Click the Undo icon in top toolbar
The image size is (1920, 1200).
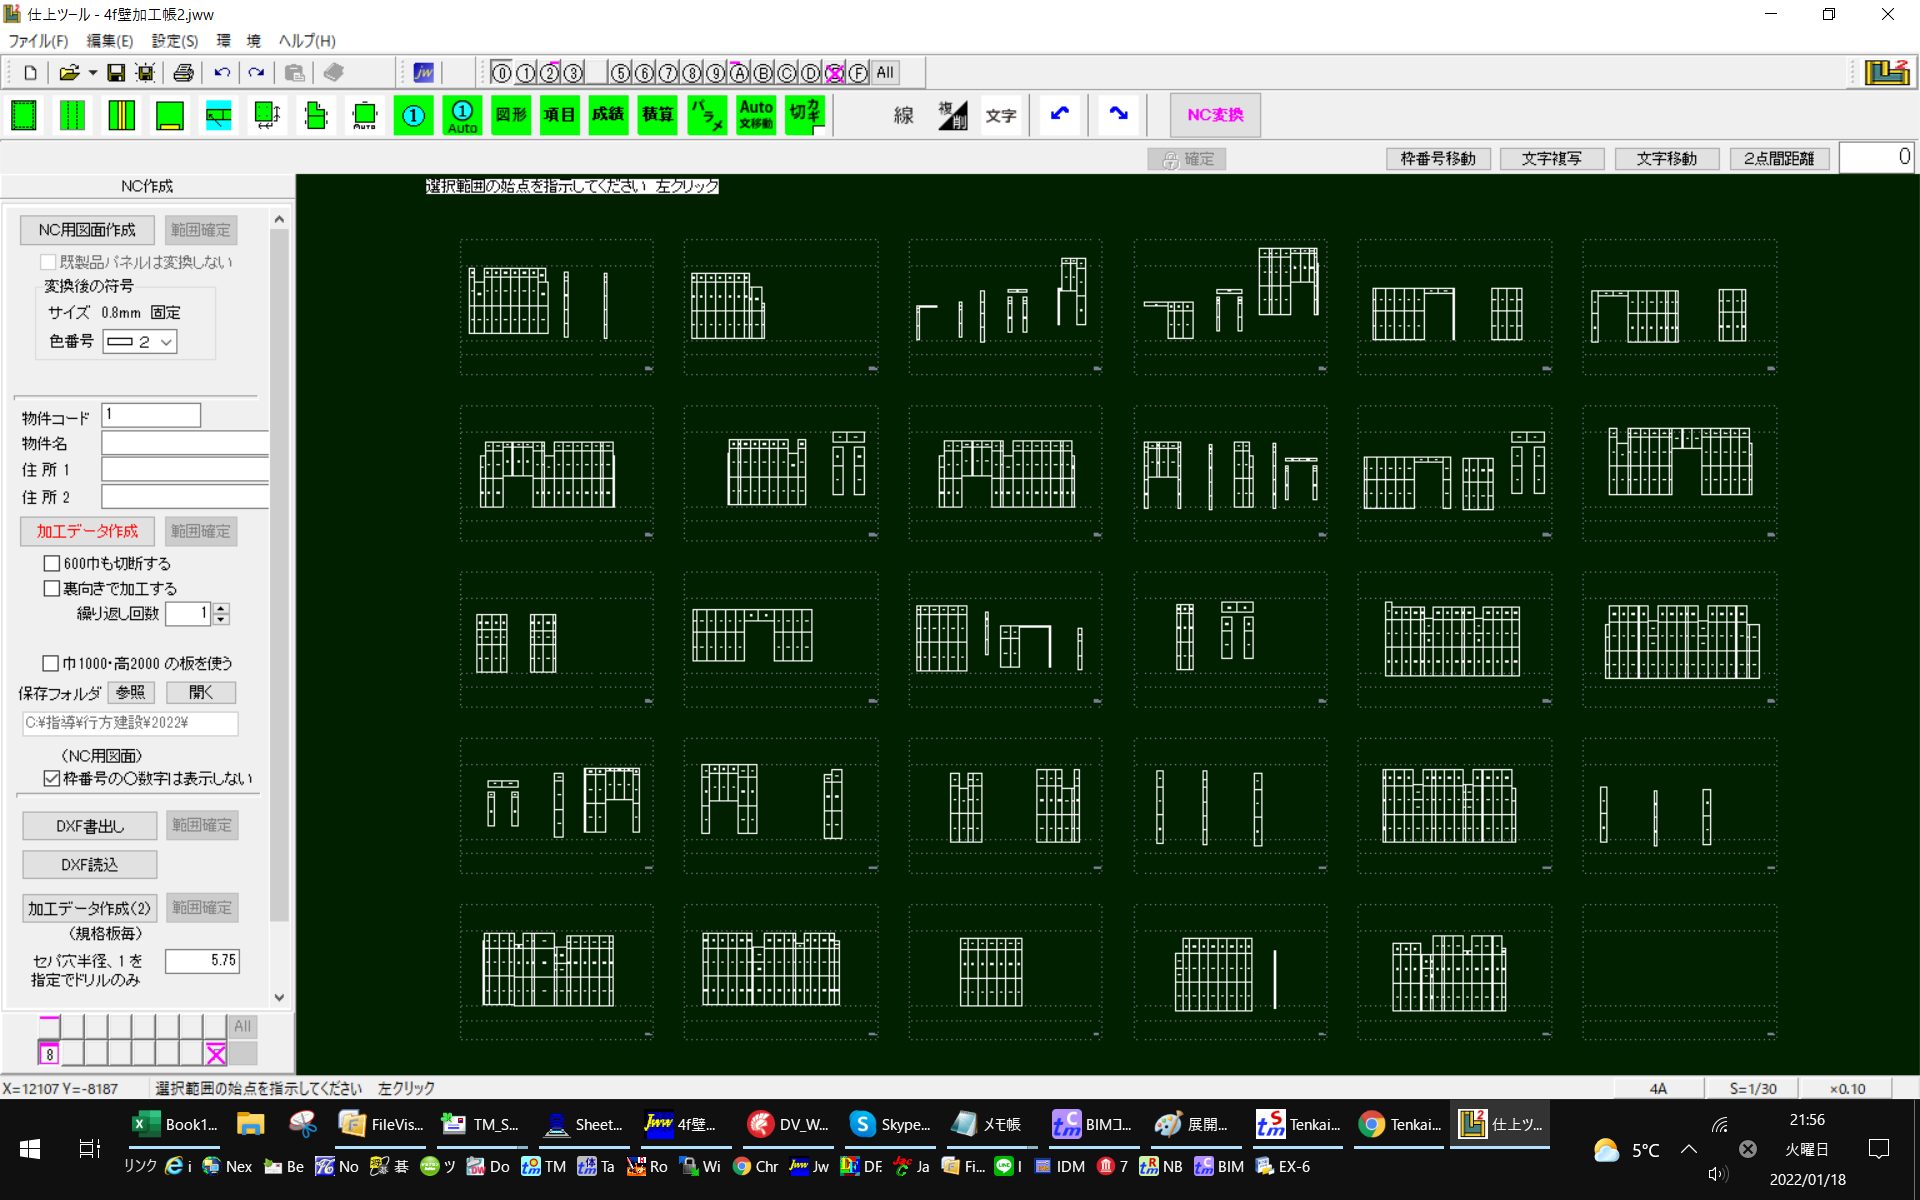[222, 73]
